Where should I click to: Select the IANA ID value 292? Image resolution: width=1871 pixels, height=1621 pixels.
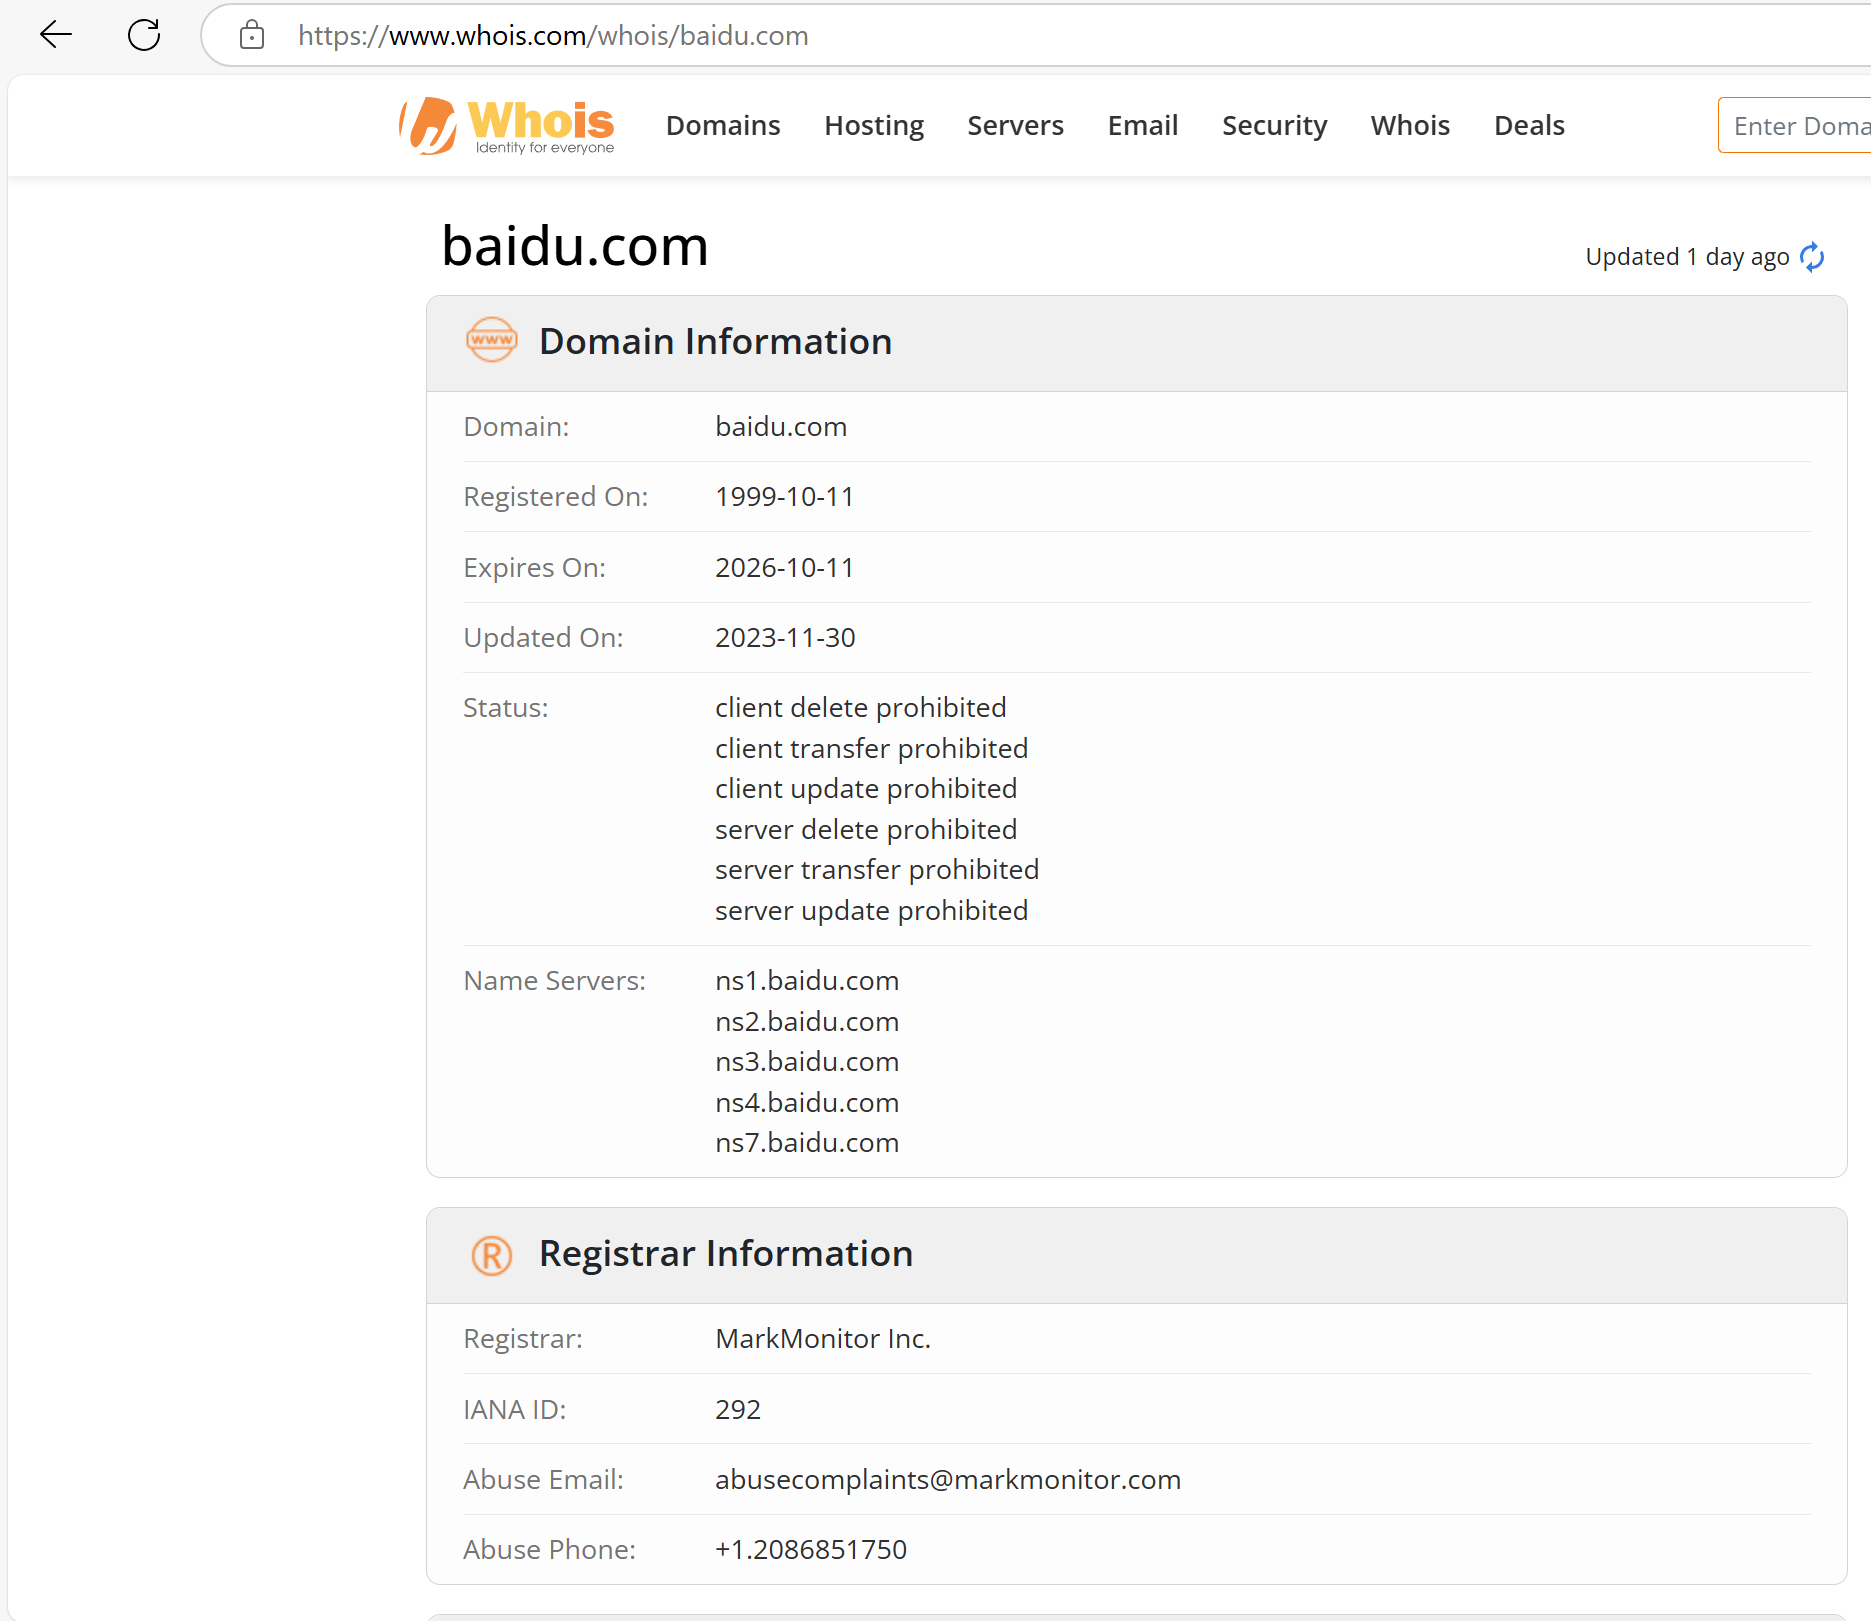pyautogui.click(x=738, y=1410)
